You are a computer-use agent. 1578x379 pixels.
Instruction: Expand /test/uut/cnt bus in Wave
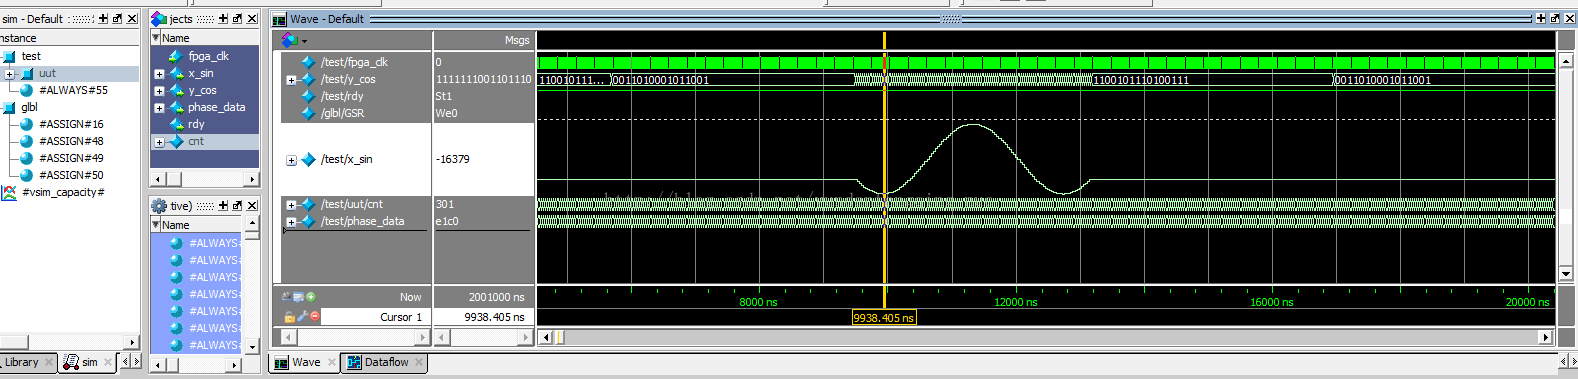click(291, 205)
